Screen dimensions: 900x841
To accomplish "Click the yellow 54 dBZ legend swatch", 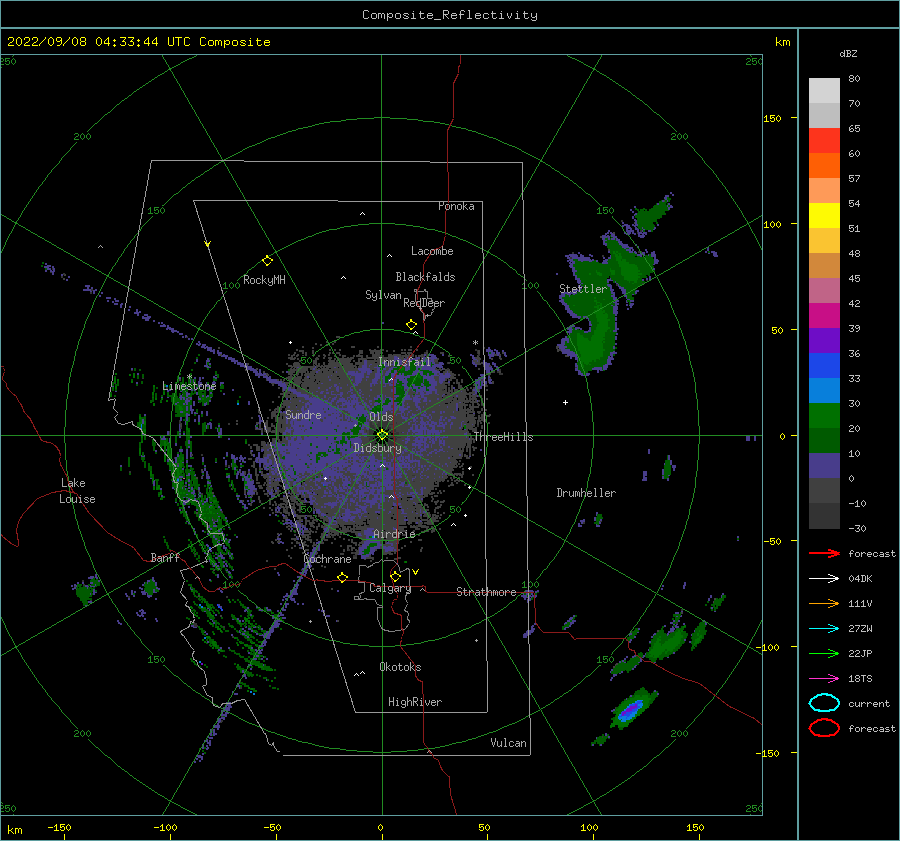I will coord(824,215).
